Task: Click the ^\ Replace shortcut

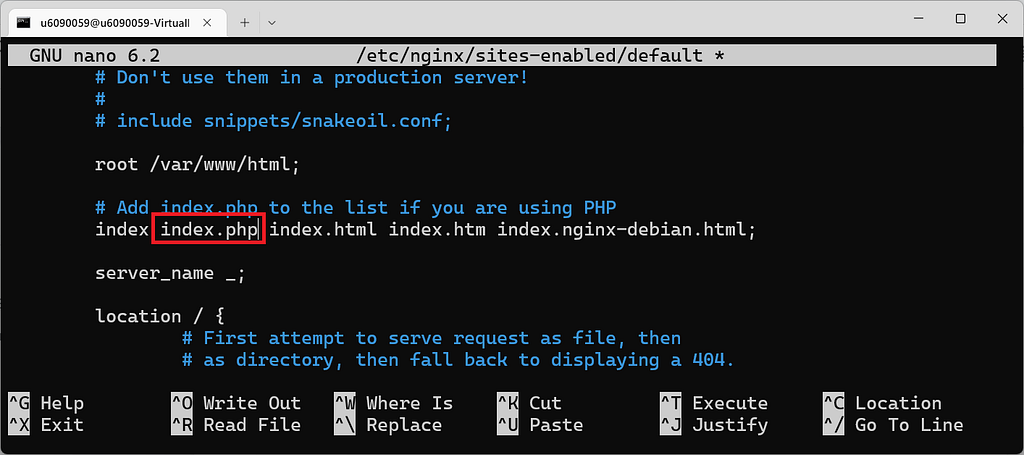Action: tap(388, 426)
